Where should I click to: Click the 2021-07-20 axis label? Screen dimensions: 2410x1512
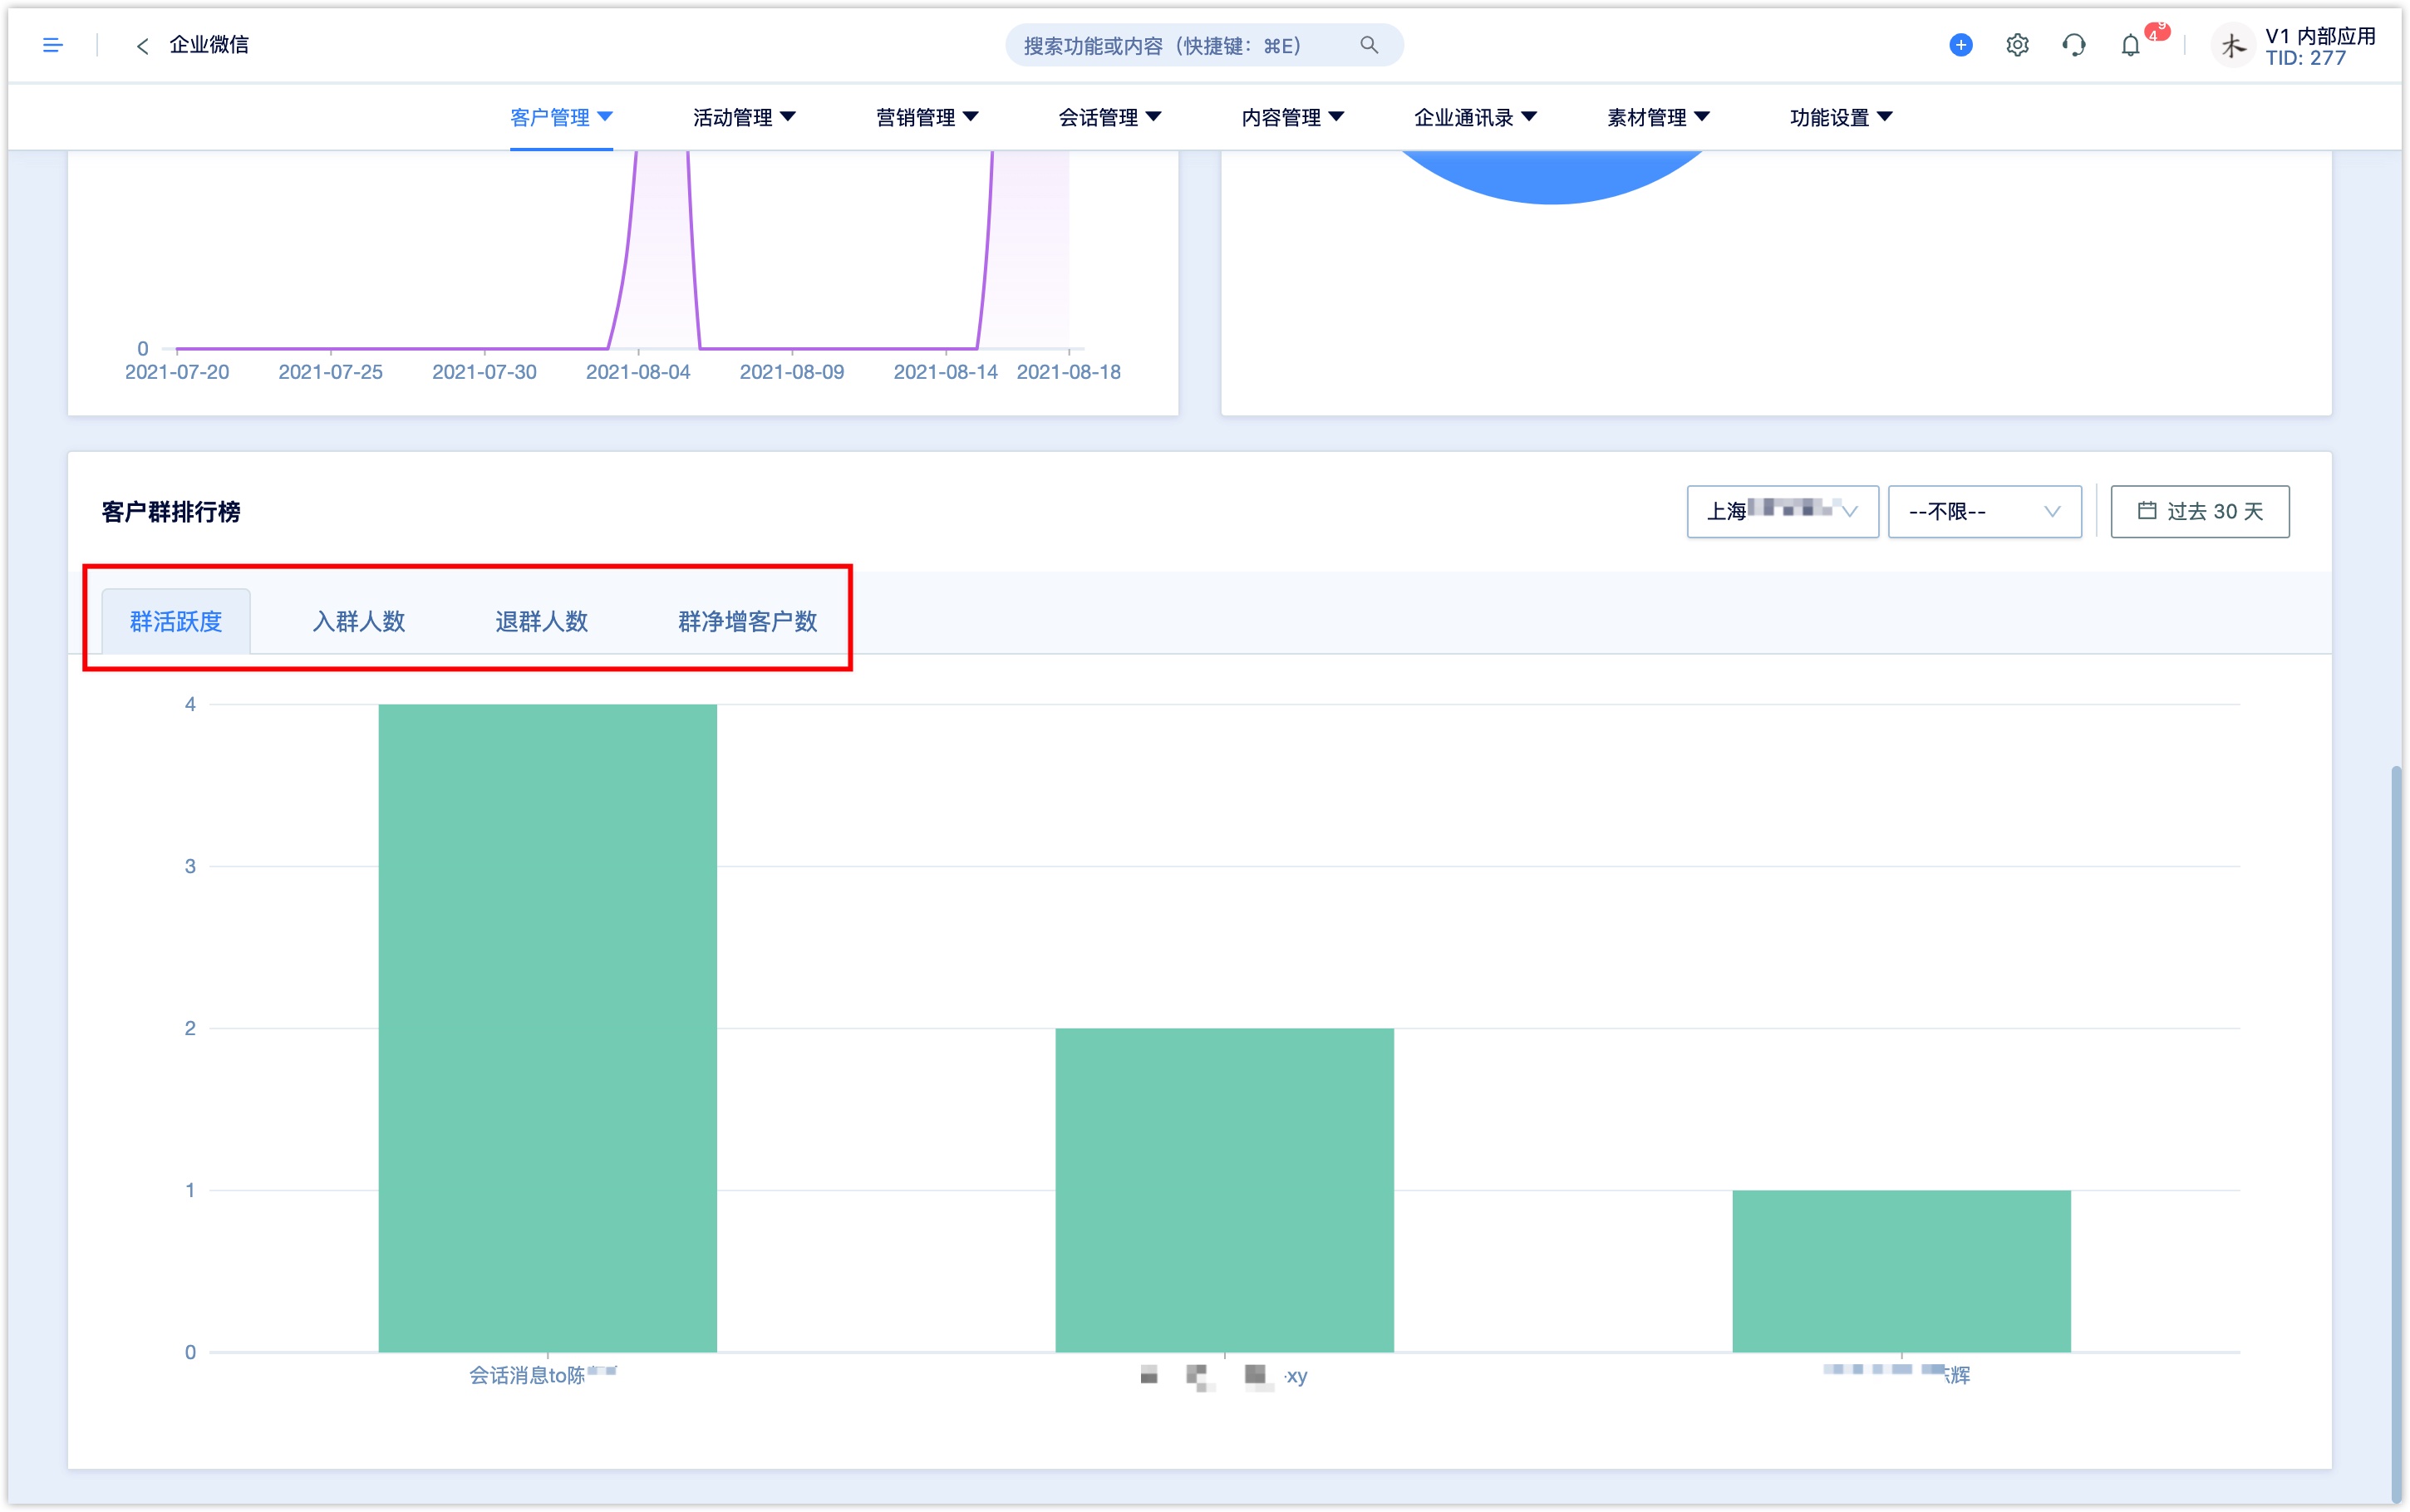[x=177, y=372]
